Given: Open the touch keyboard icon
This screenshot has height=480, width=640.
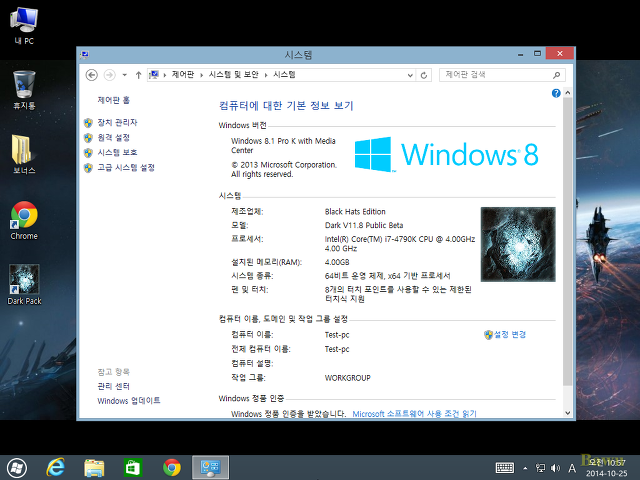Looking at the screenshot, I should tap(505, 468).
